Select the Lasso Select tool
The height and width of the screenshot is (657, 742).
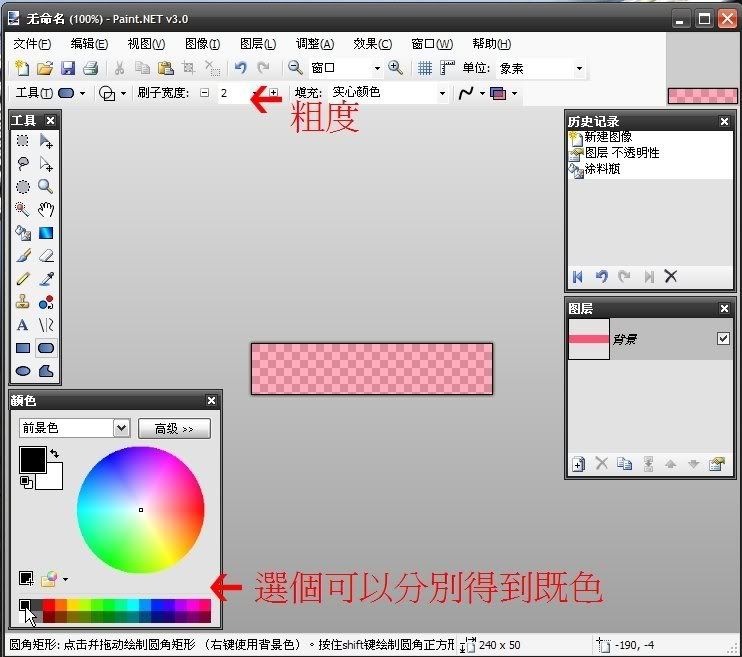(x=23, y=164)
